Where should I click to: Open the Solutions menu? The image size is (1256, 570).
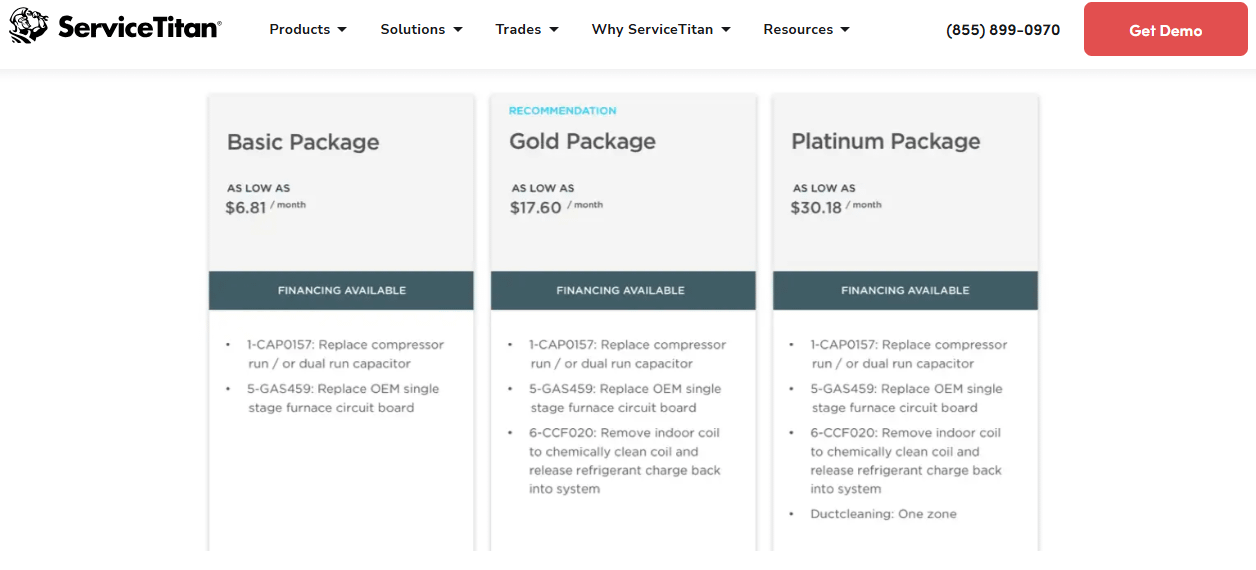coord(421,29)
